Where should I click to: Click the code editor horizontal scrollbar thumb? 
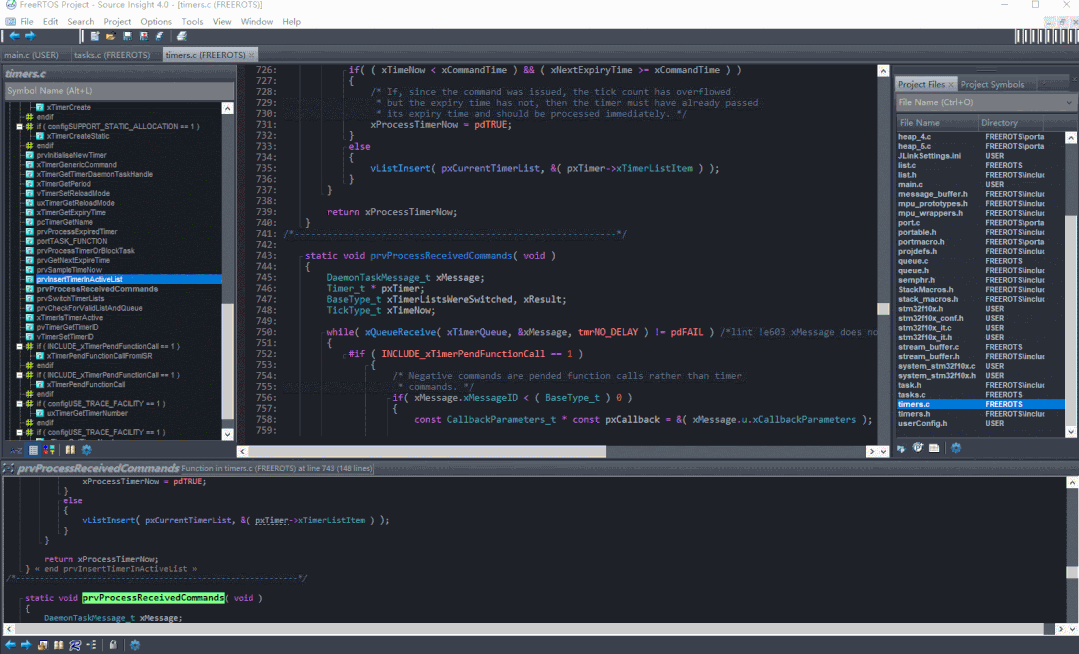point(425,452)
